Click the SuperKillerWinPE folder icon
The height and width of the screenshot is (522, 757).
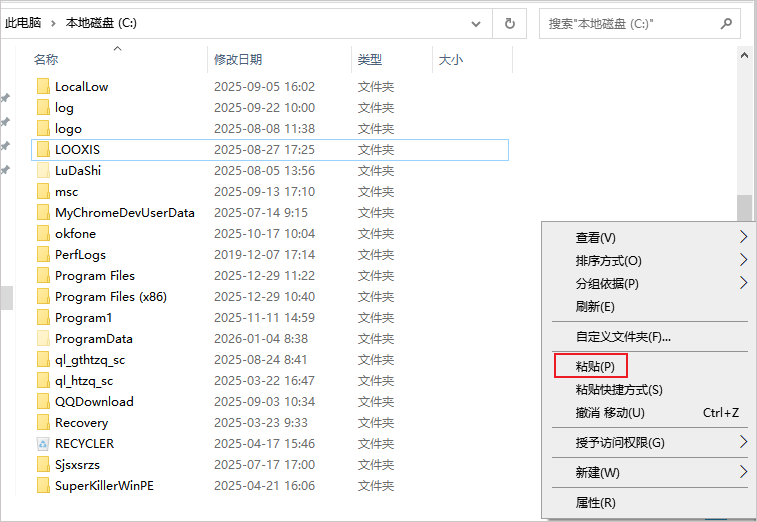coord(43,485)
